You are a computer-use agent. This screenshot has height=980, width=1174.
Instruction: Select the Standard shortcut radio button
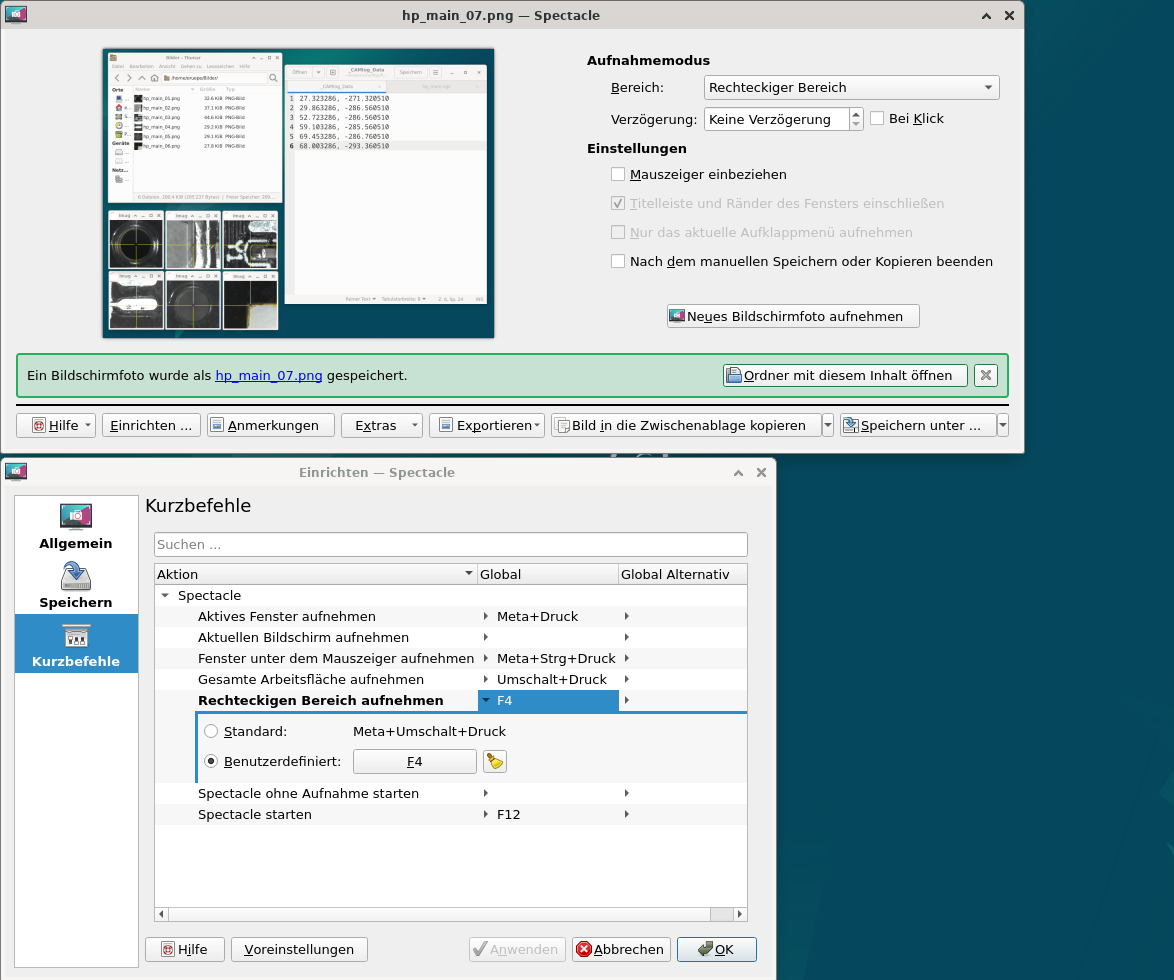tap(211, 731)
